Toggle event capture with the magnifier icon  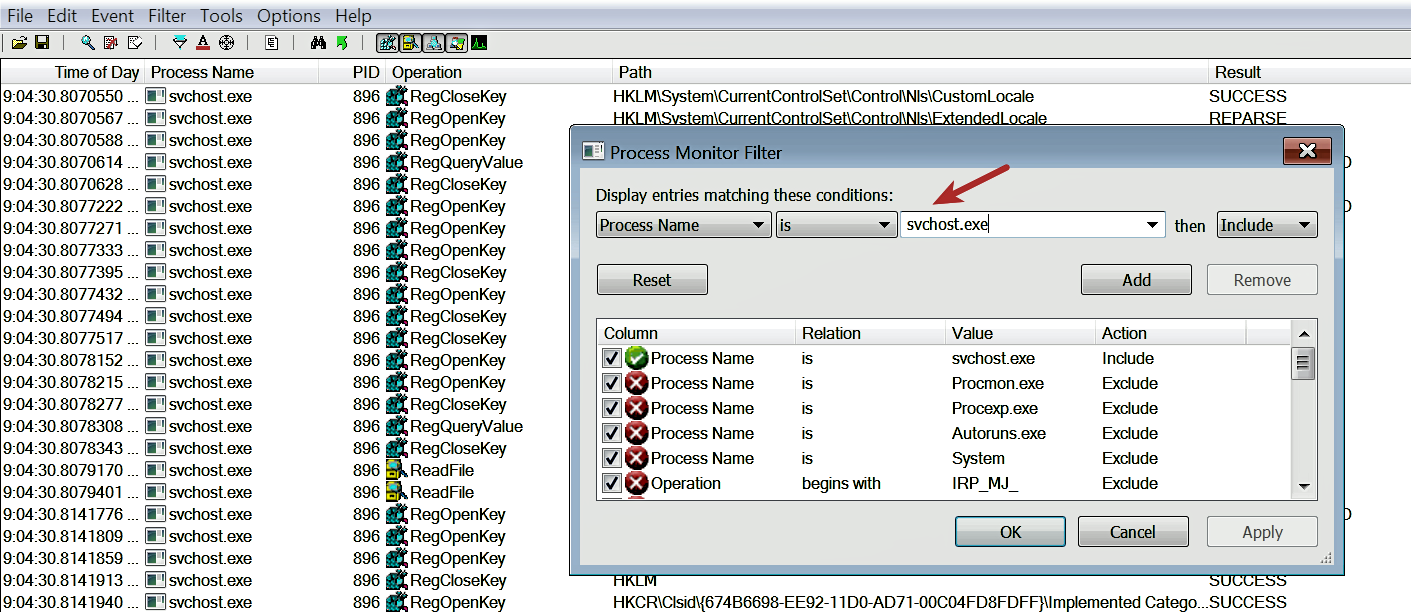pyautogui.click(x=88, y=43)
